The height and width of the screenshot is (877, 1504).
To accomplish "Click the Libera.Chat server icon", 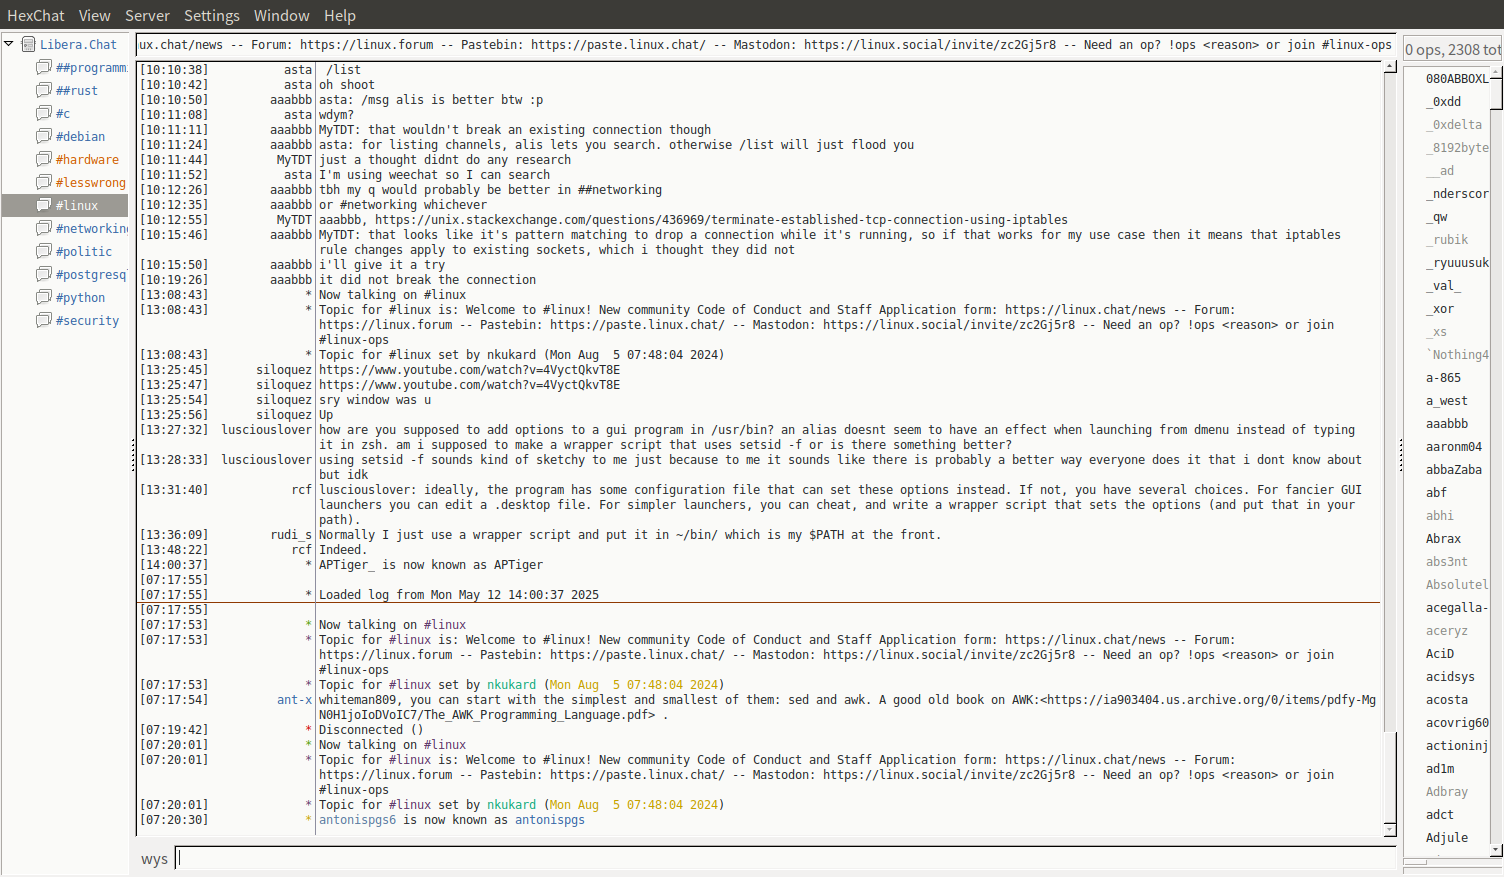I will coord(29,44).
